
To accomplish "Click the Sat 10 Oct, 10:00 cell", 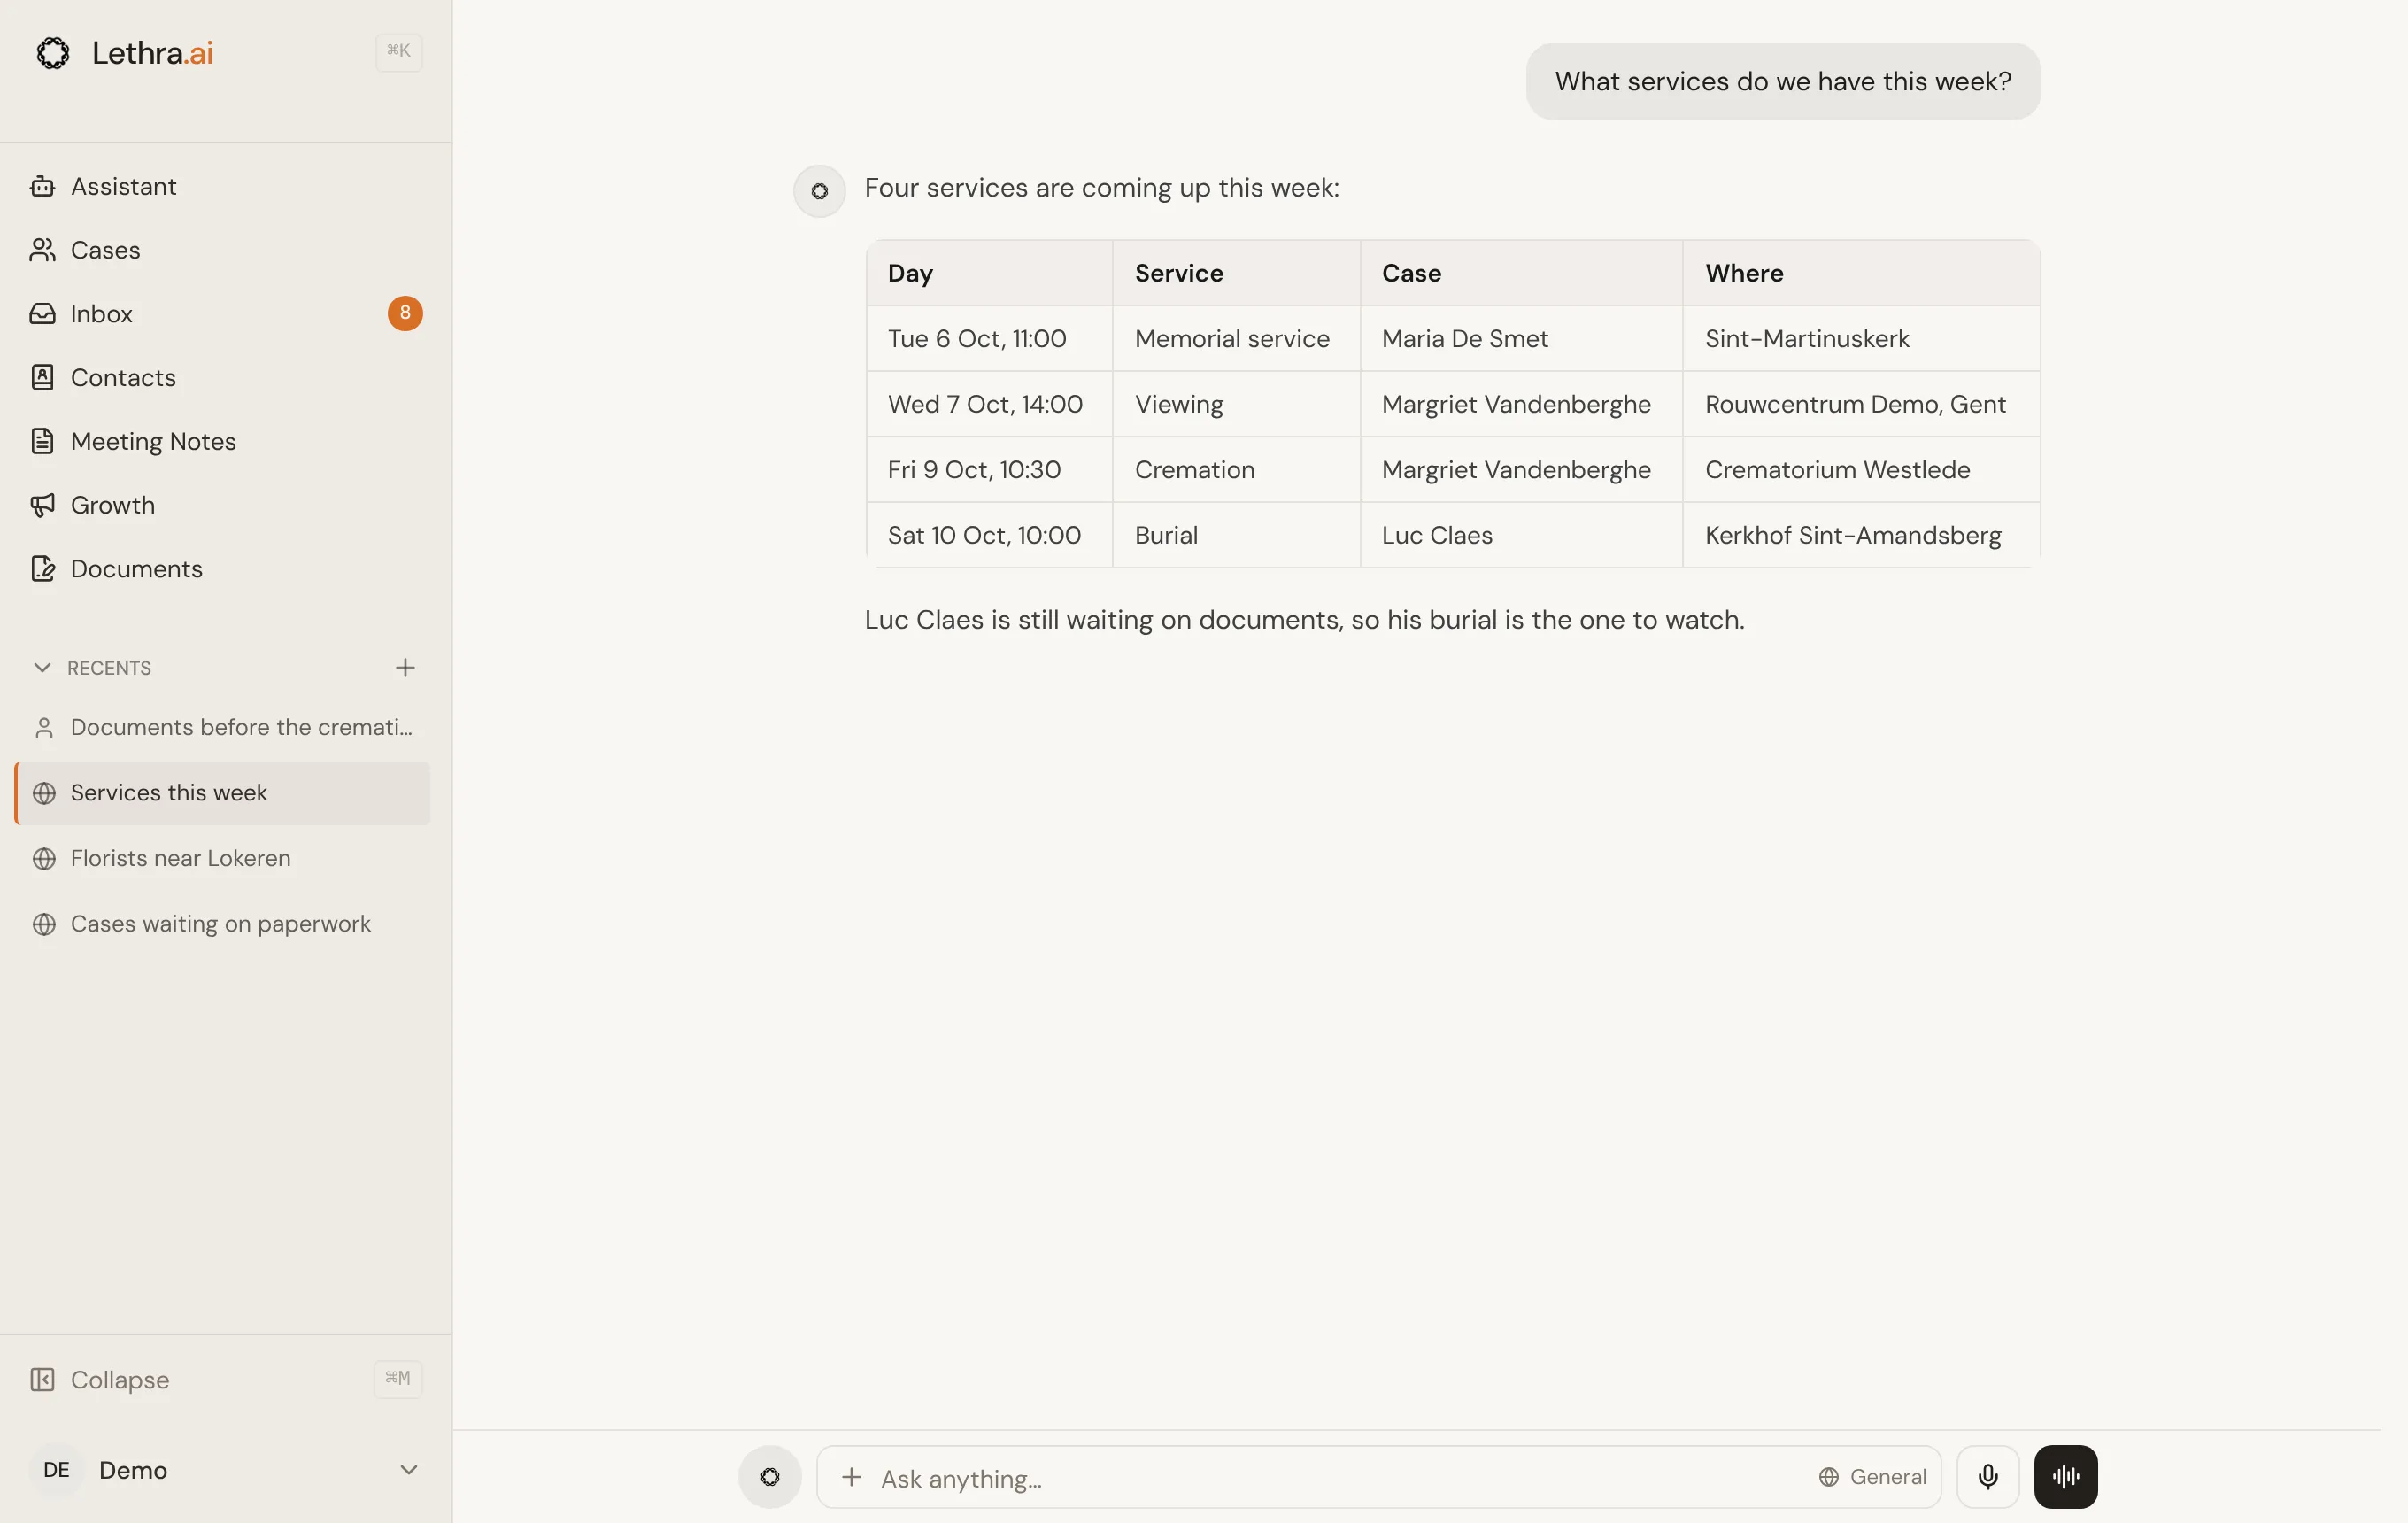I will click(x=990, y=535).
